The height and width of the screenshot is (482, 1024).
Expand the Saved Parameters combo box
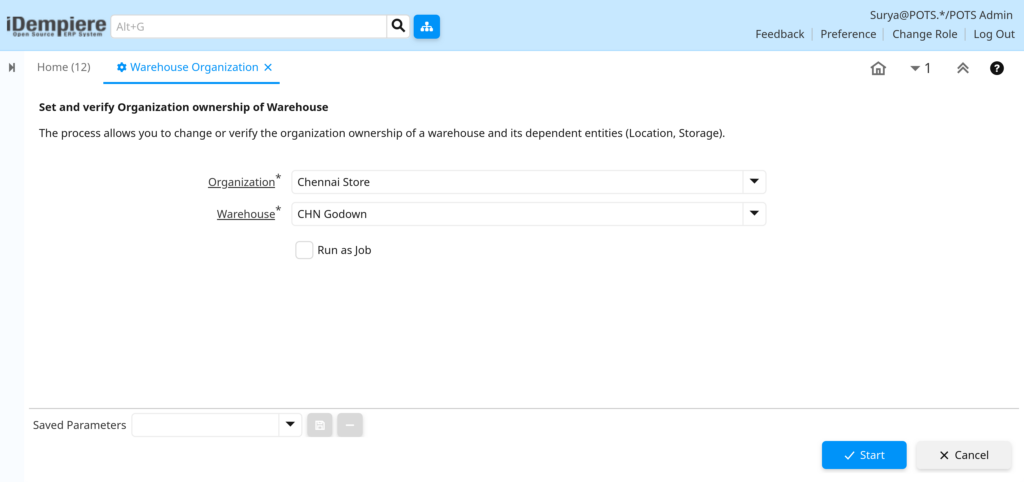tap(290, 425)
